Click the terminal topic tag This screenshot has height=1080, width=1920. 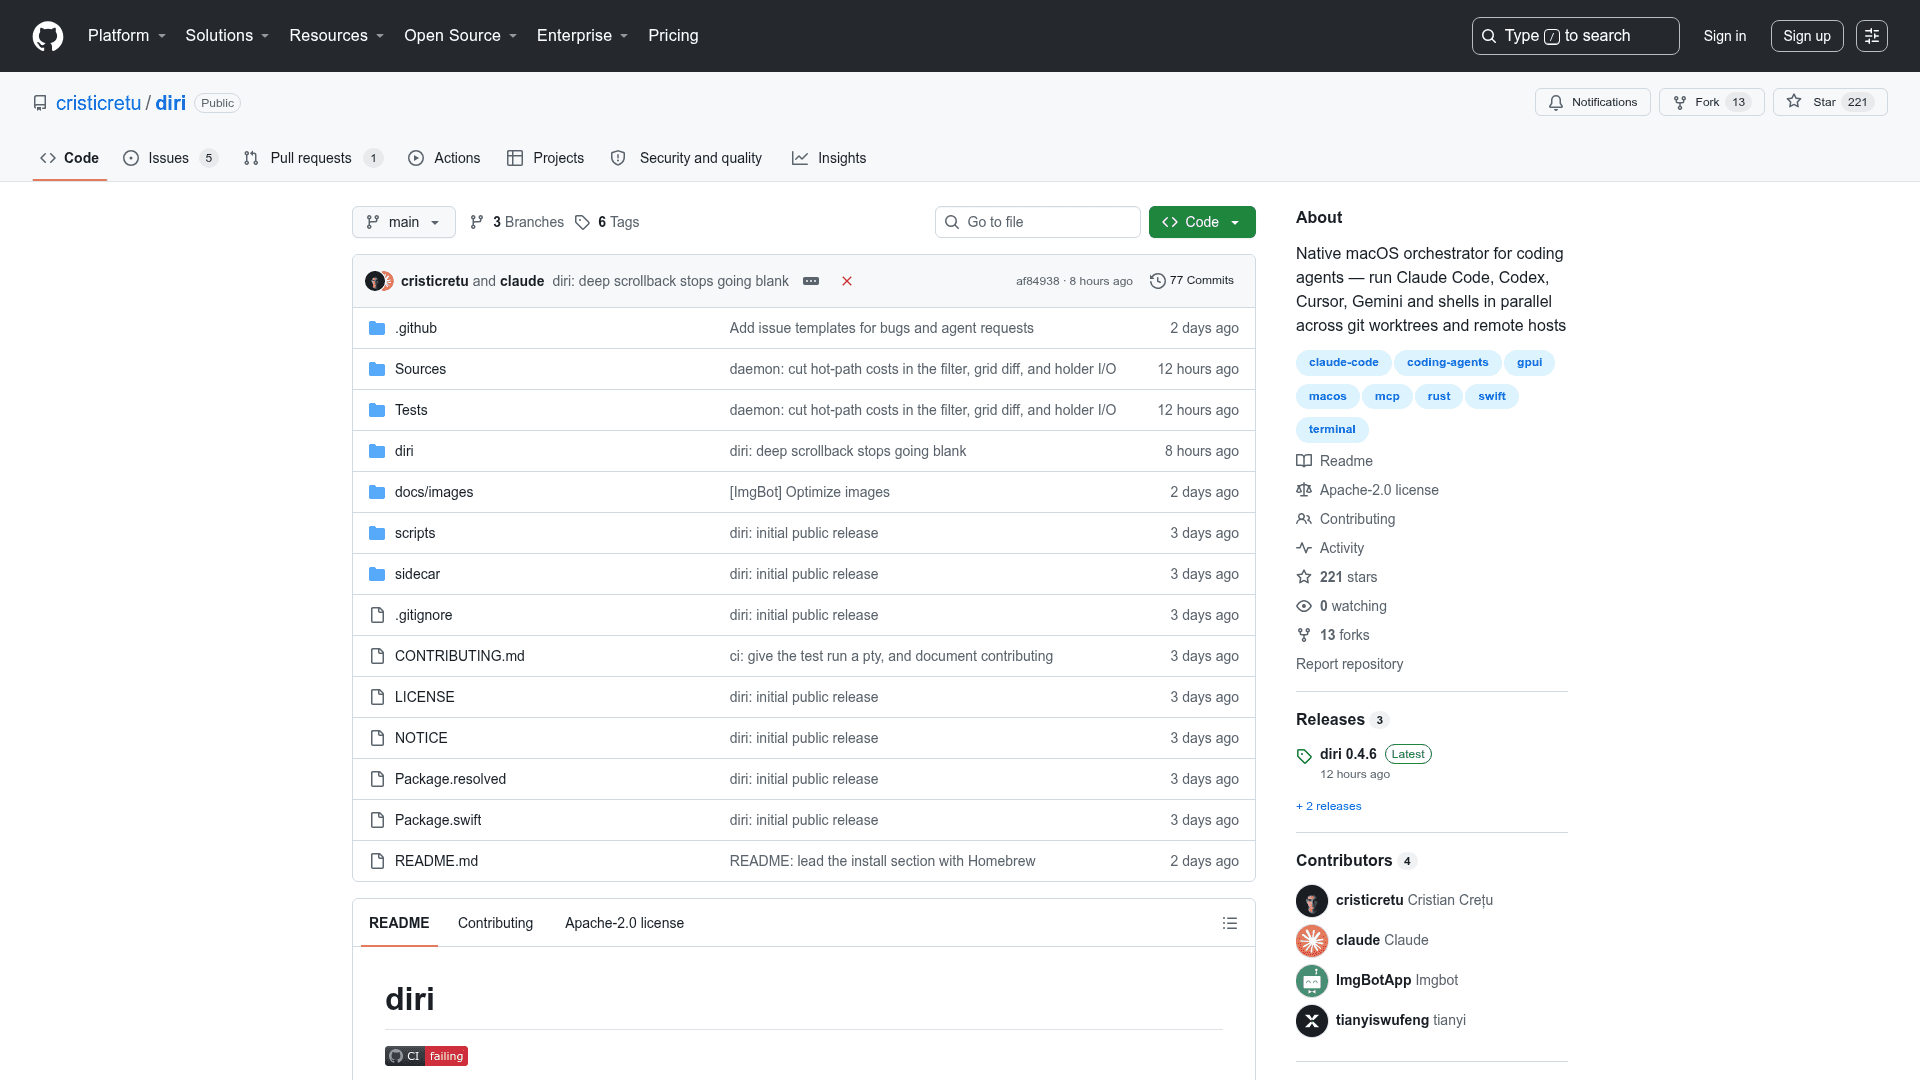coord(1332,430)
